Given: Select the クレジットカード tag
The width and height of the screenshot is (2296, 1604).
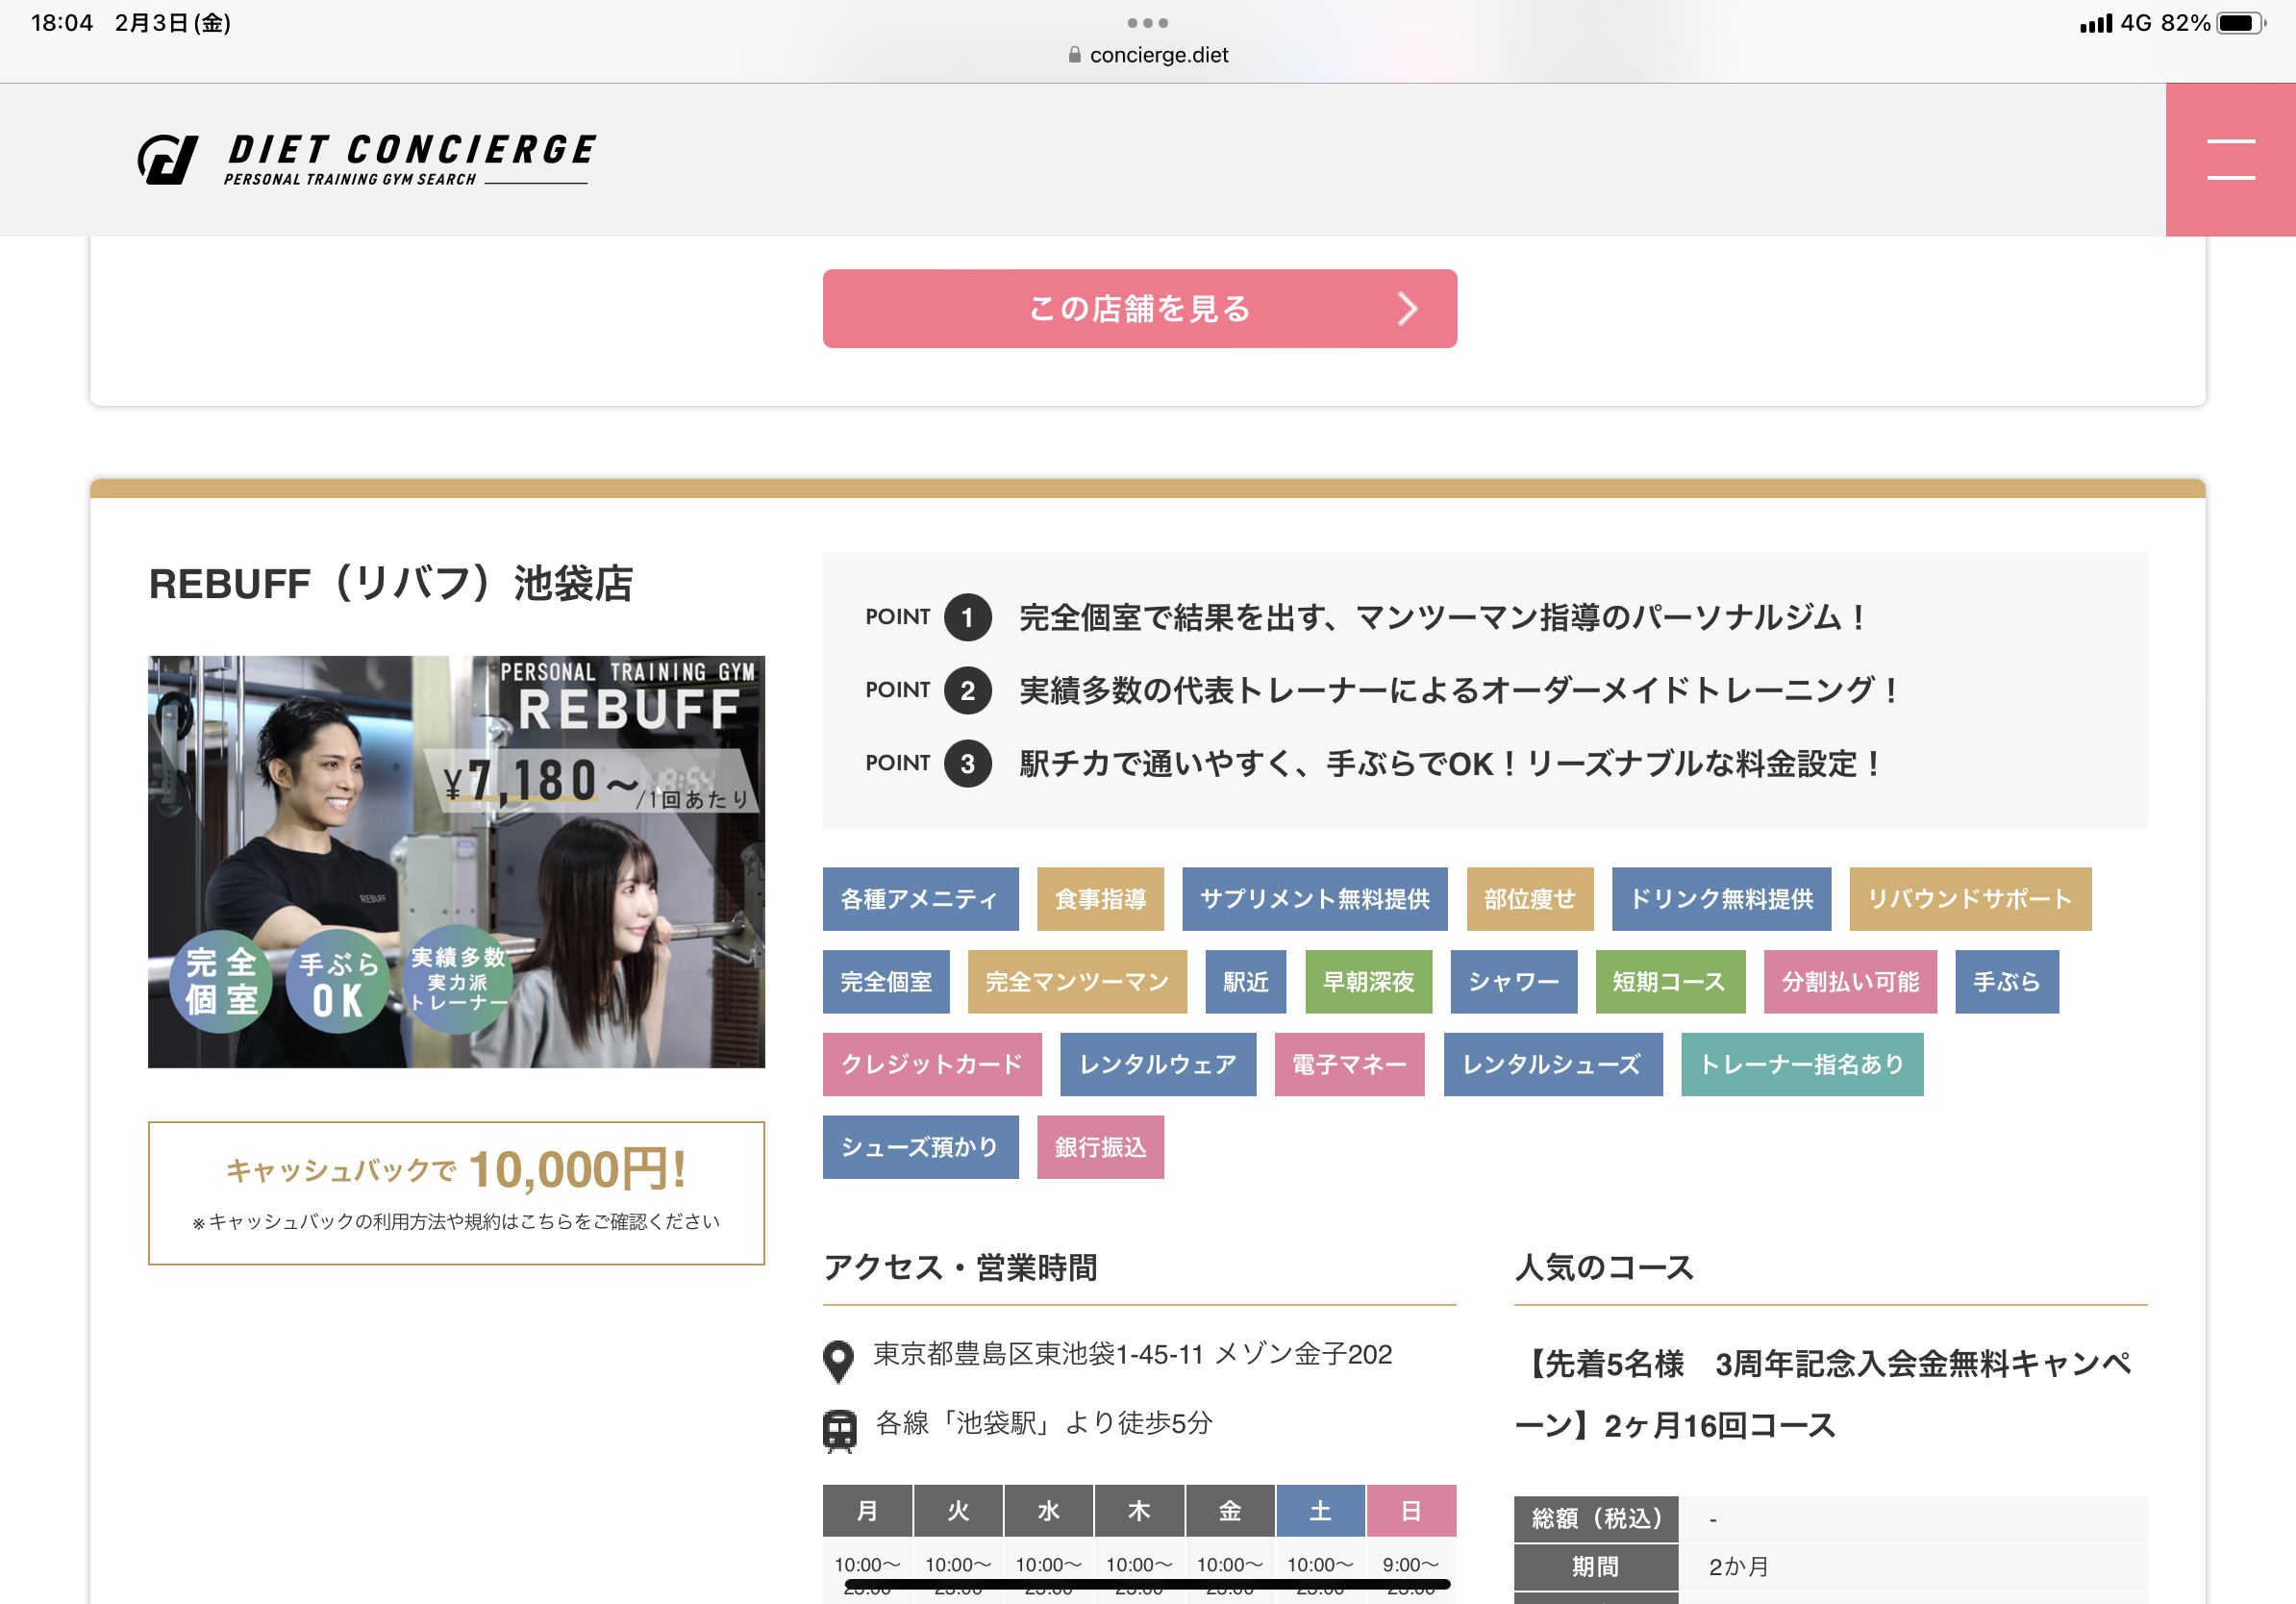Looking at the screenshot, I should pos(932,1065).
